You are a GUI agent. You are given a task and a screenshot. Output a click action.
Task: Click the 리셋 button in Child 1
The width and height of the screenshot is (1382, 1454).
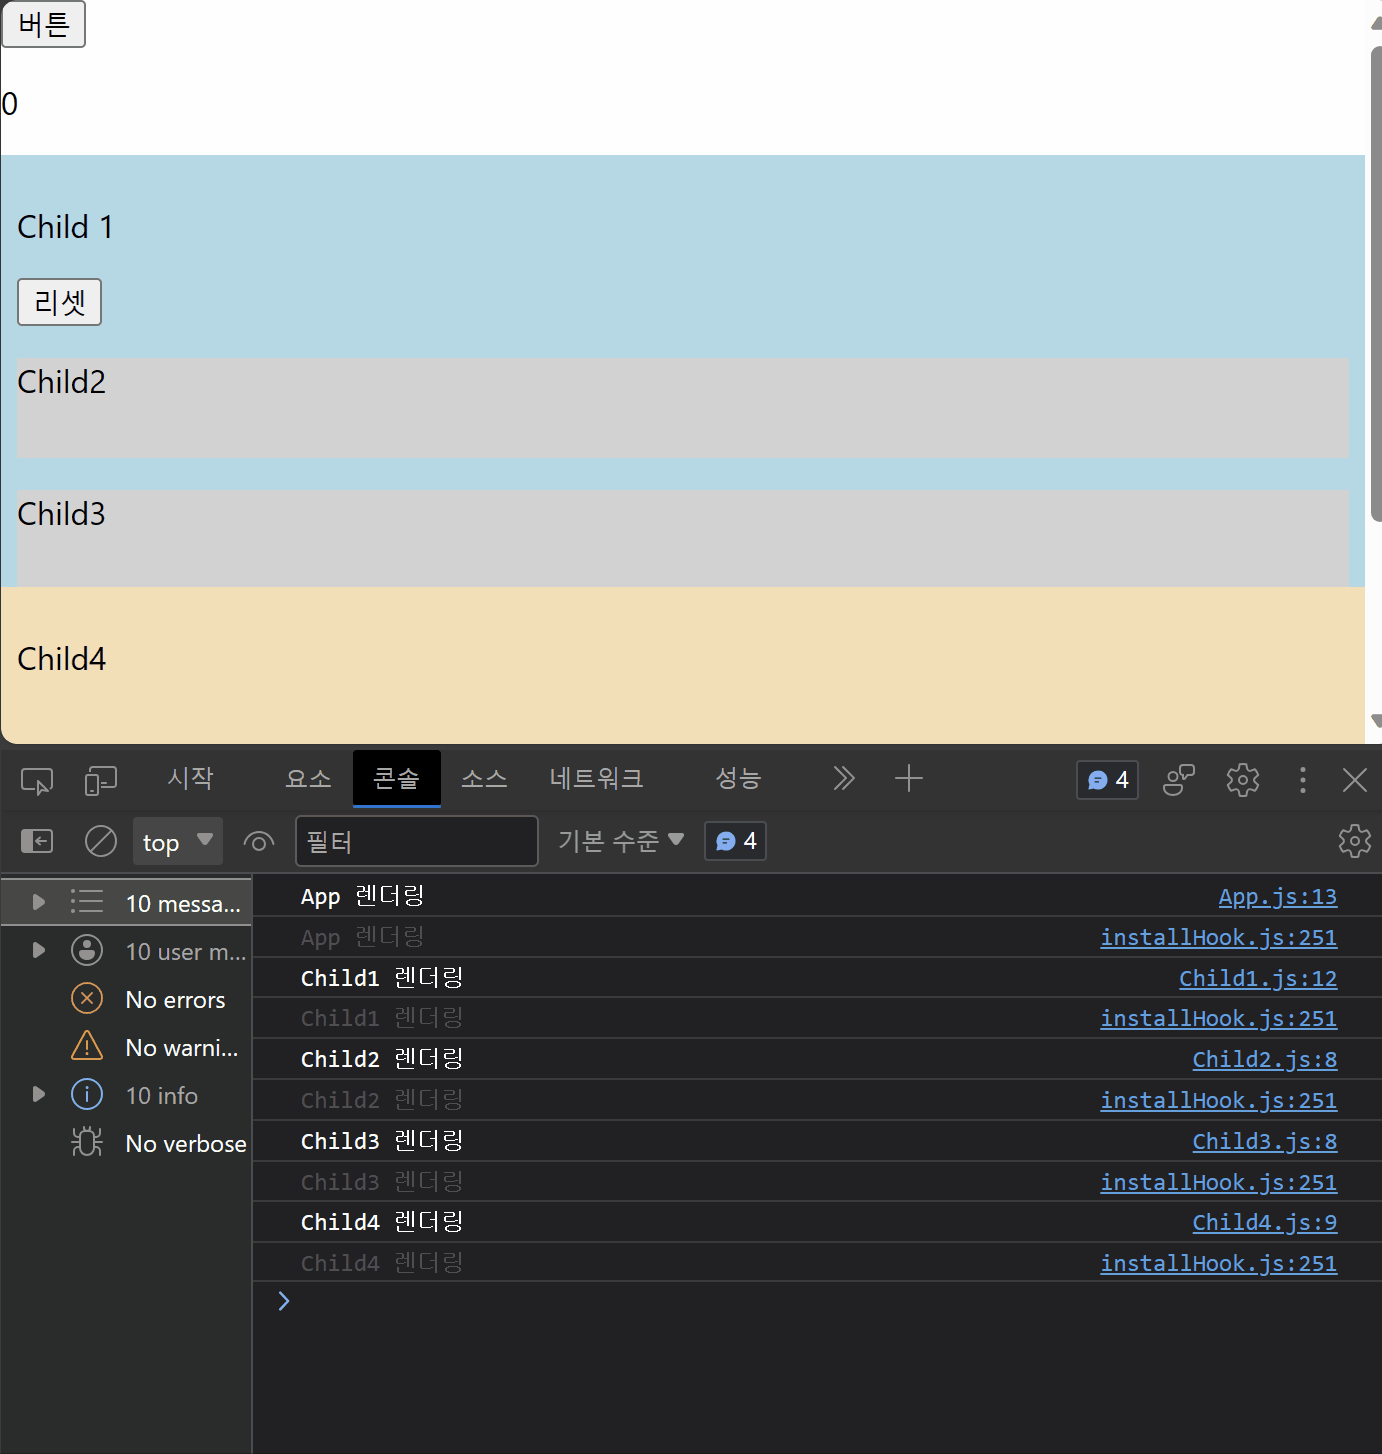59,302
